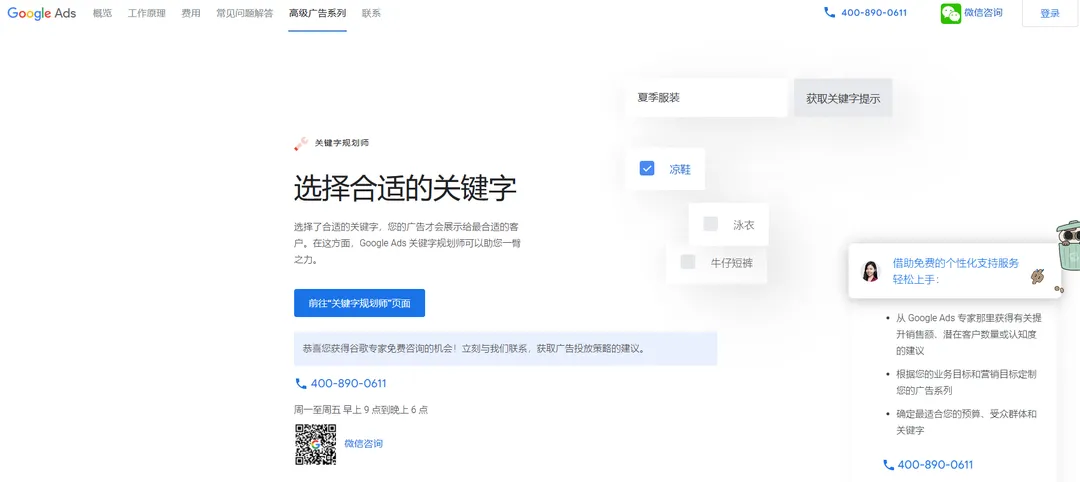Open the 联系 nav tab
This screenshot has height=482, width=1080.
[x=371, y=13]
